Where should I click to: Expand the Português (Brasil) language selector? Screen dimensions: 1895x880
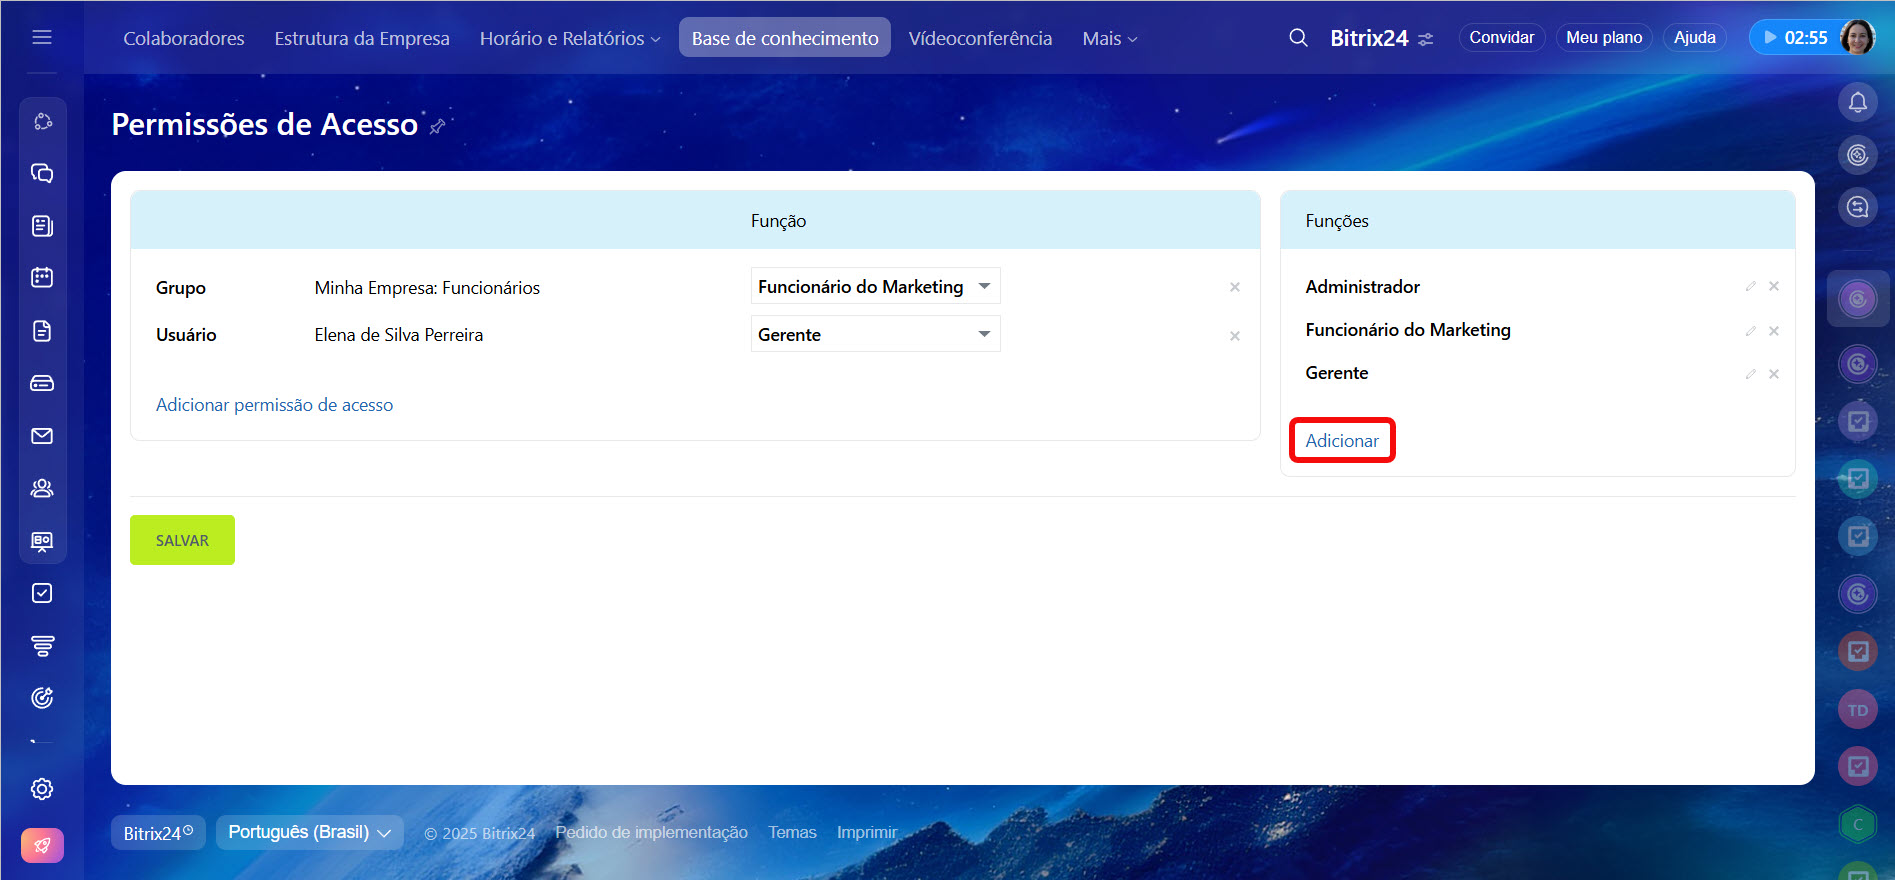click(309, 832)
